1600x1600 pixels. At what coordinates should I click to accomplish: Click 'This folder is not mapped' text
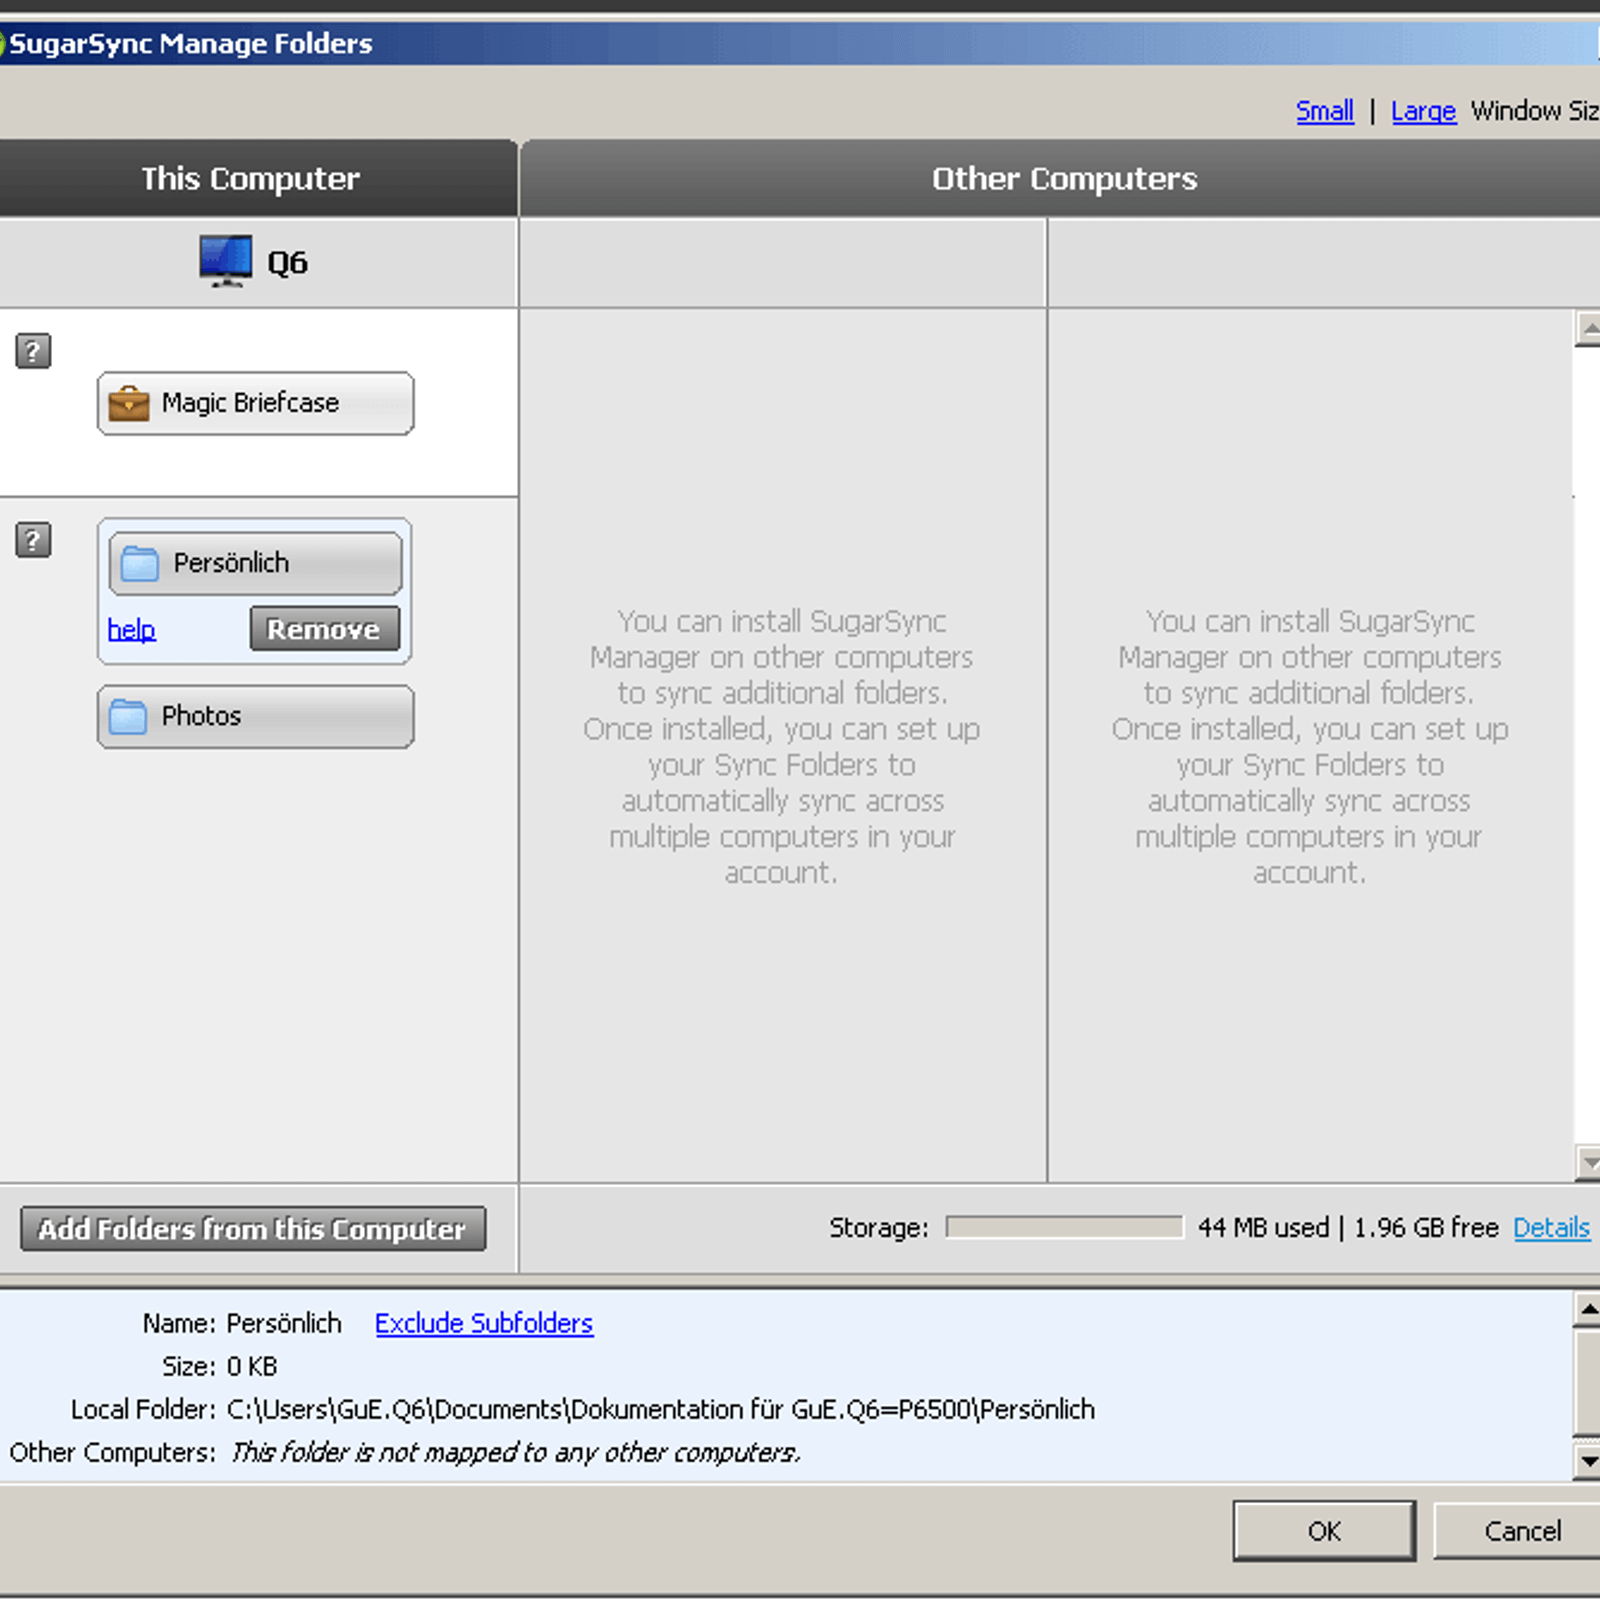(516, 1452)
